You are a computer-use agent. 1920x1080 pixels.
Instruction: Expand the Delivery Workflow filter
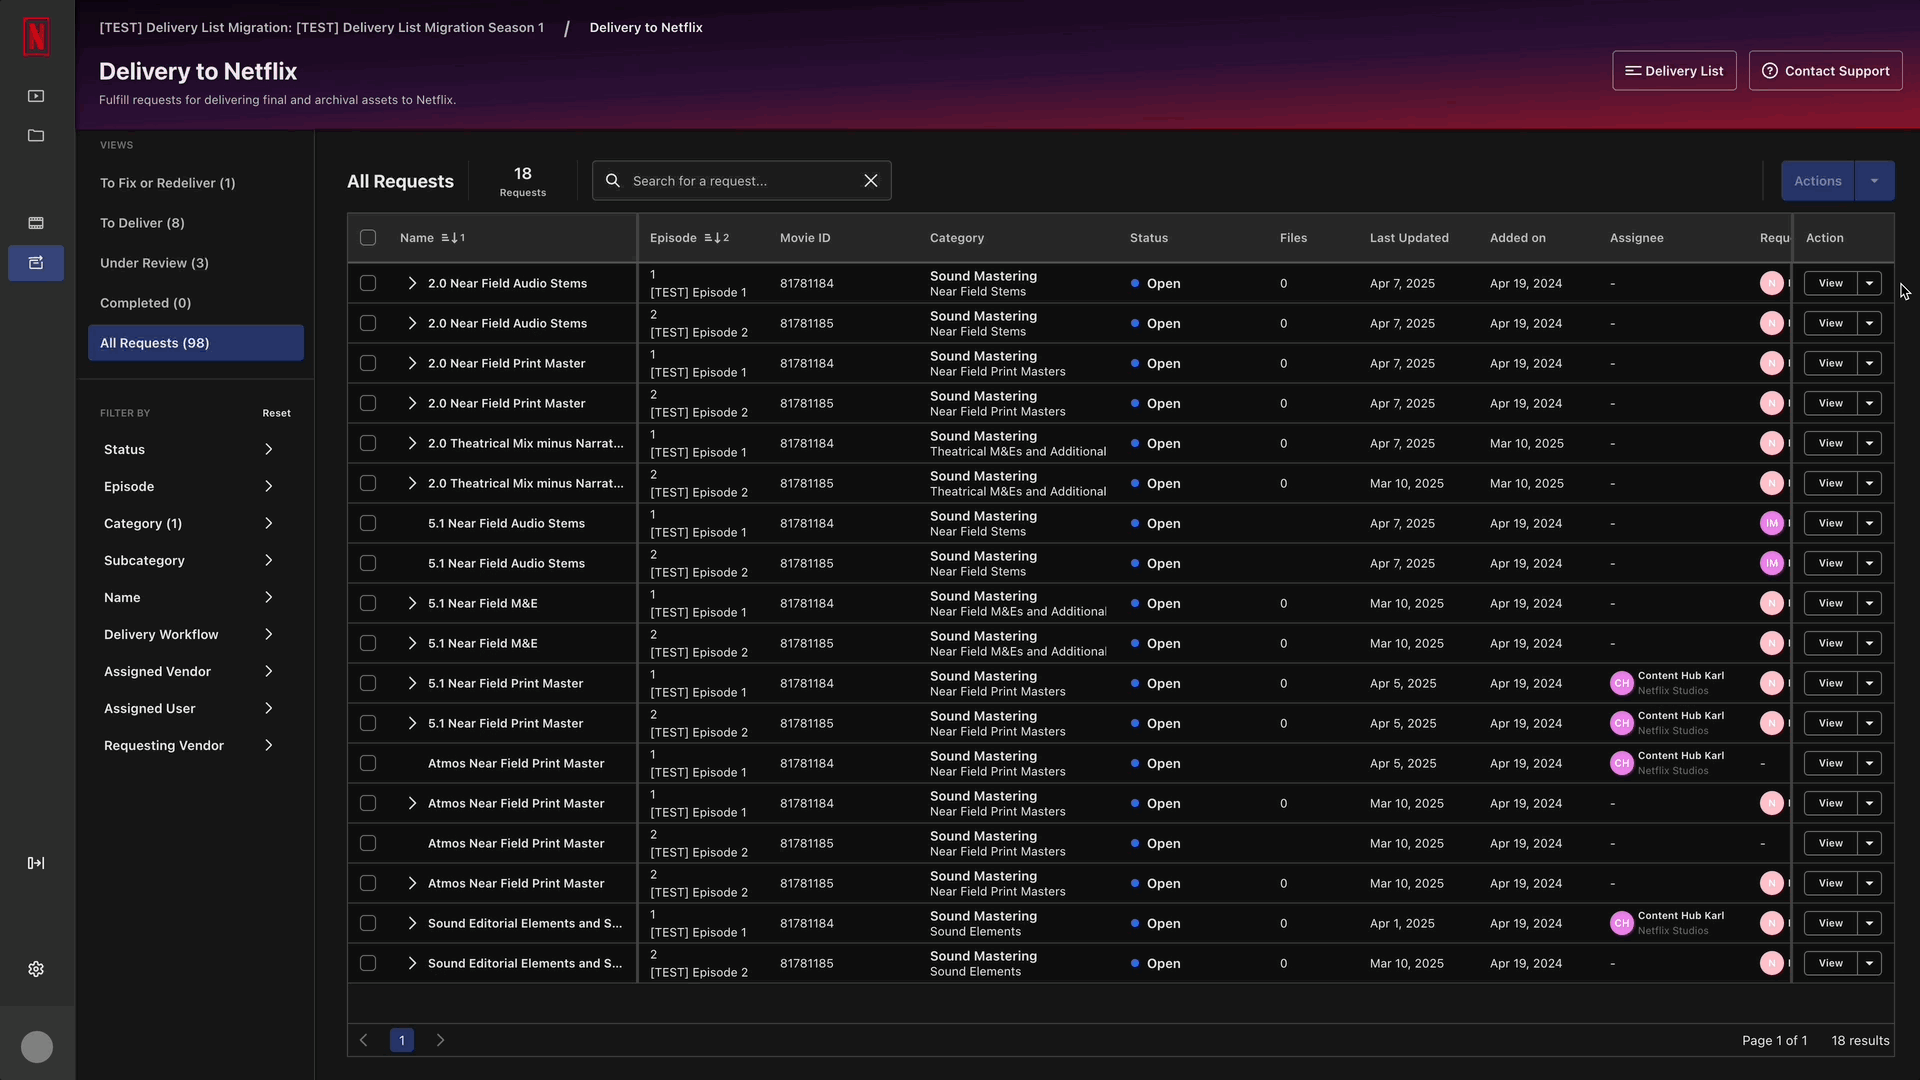coord(189,635)
